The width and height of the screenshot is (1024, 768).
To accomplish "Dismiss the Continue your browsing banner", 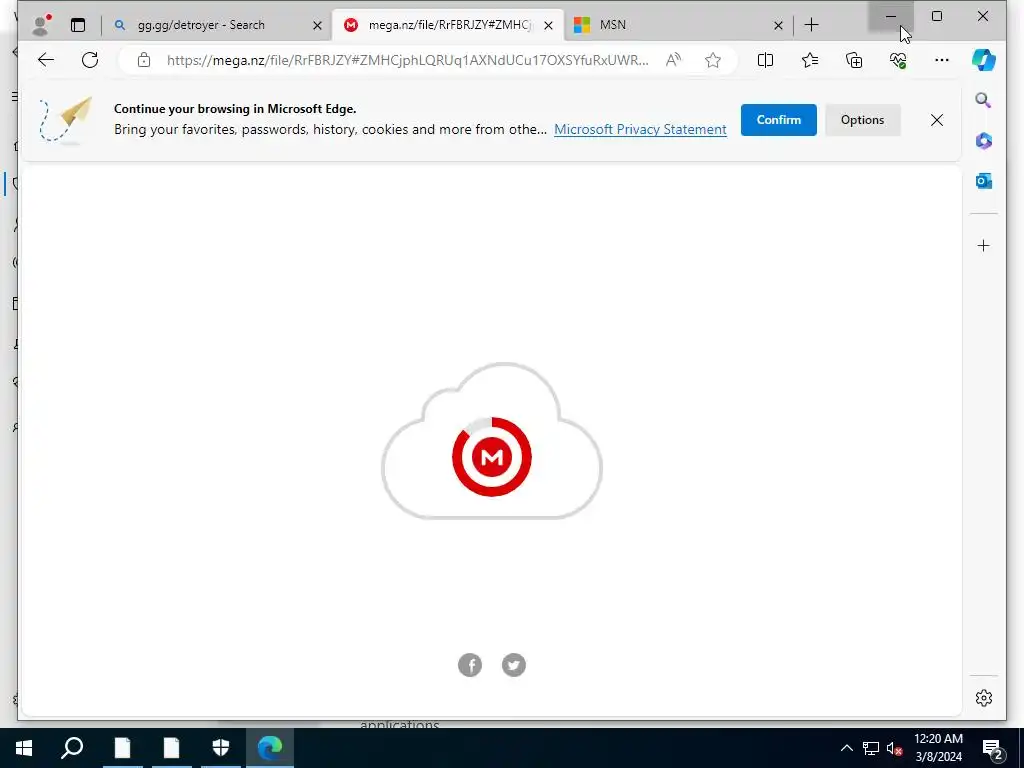I will (936, 120).
